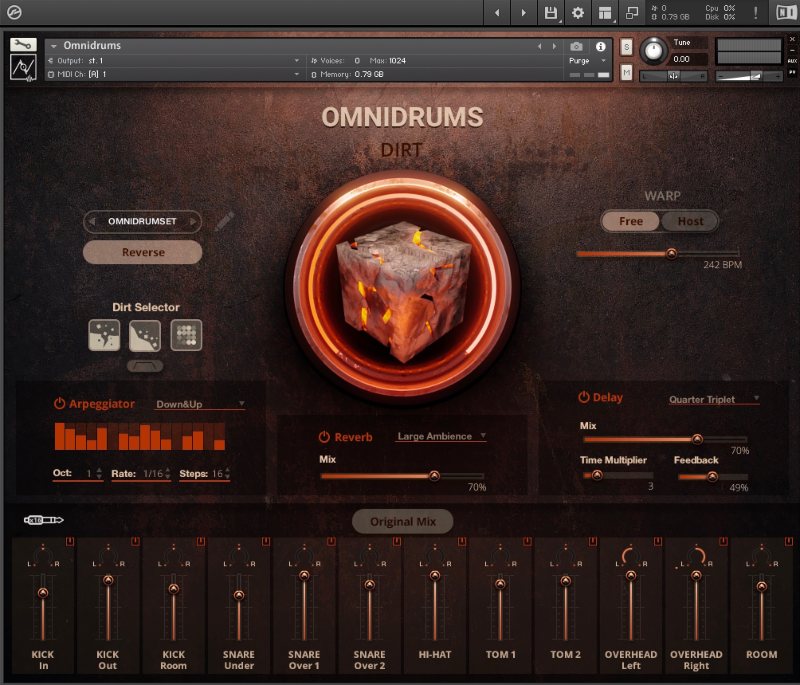This screenshot has width=800, height=685.
Task: Click the wrench edit-instrument icon
Action: click(x=24, y=45)
